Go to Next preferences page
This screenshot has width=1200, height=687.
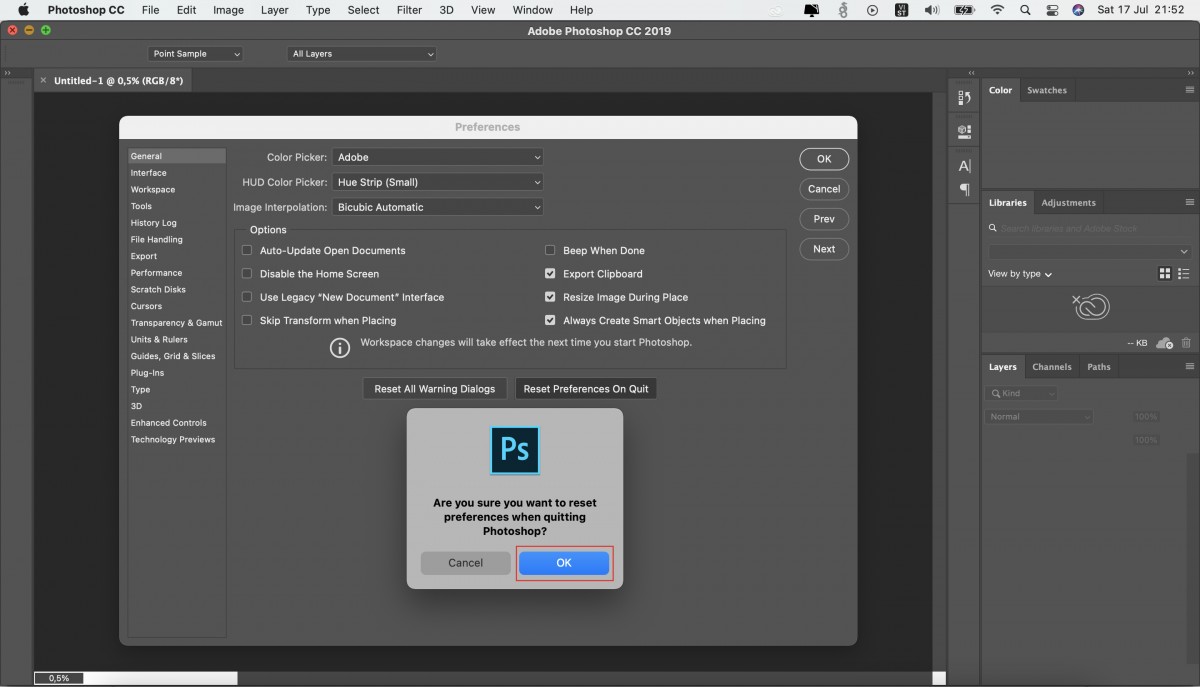824,249
